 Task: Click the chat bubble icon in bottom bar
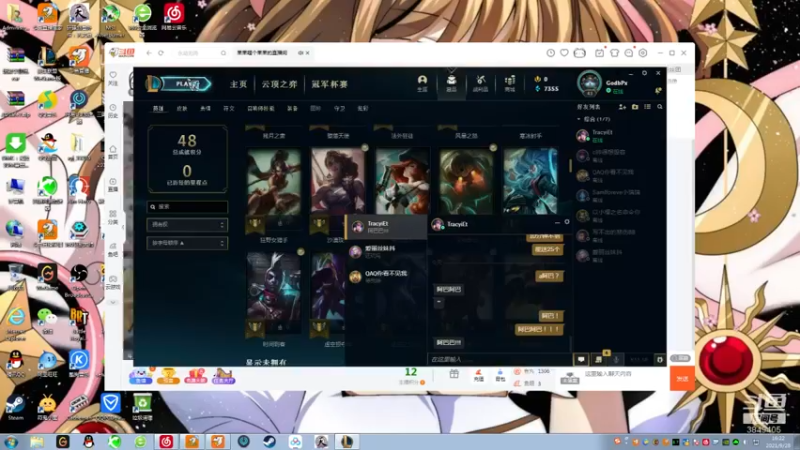(581, 360)
